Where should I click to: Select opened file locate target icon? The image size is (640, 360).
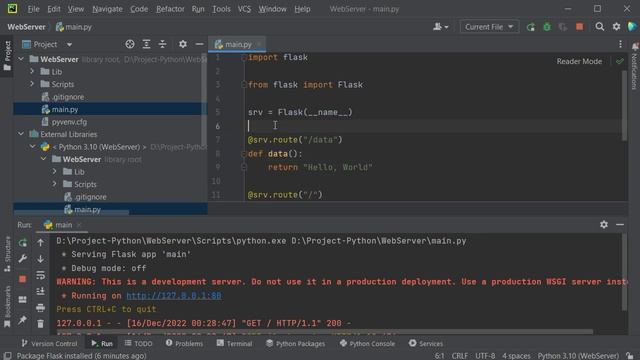coord(130,44)
